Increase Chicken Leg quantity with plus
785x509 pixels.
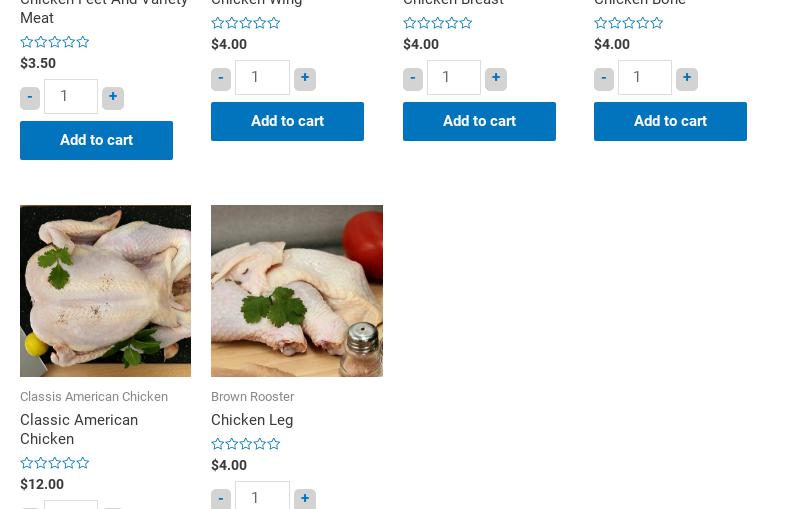[305, 498]
